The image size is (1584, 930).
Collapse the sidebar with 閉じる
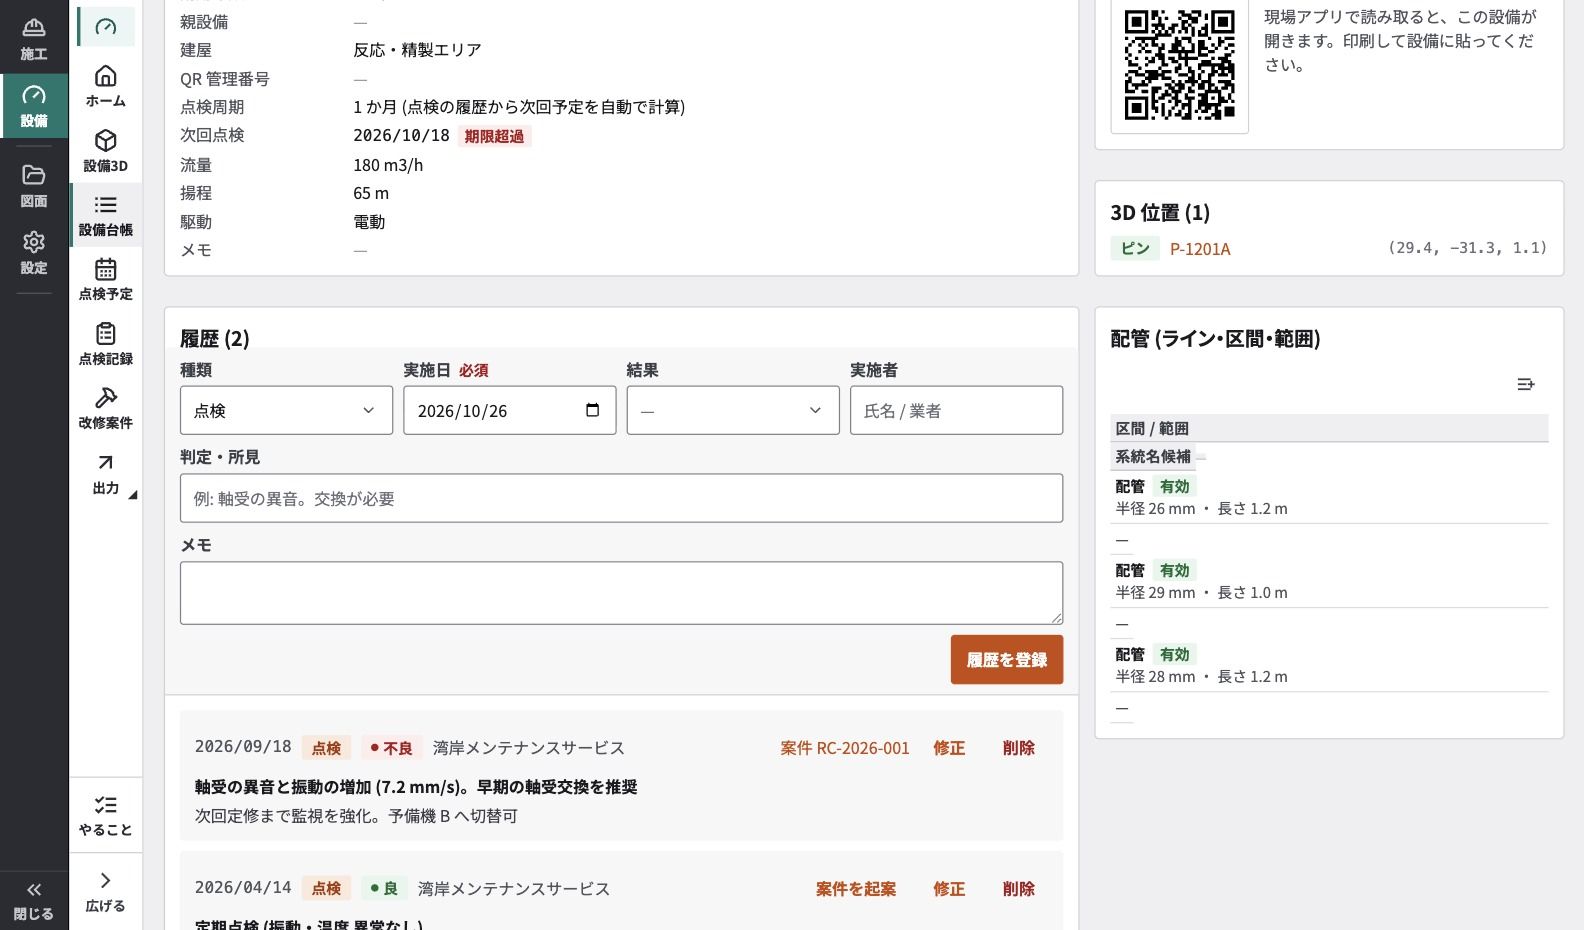coord(34,900)
